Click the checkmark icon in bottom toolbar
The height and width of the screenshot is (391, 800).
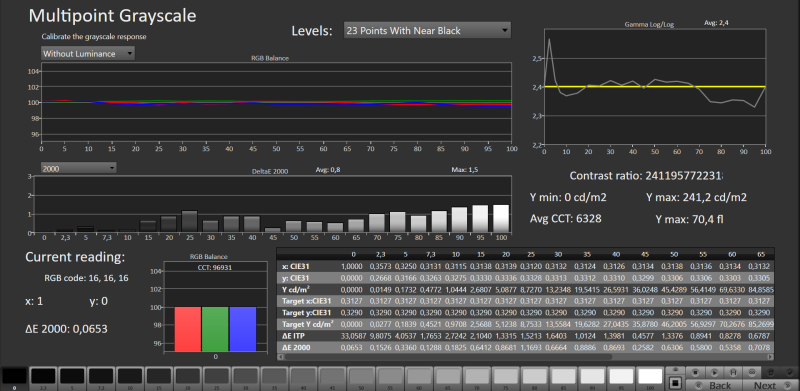[x=790, y=373]
